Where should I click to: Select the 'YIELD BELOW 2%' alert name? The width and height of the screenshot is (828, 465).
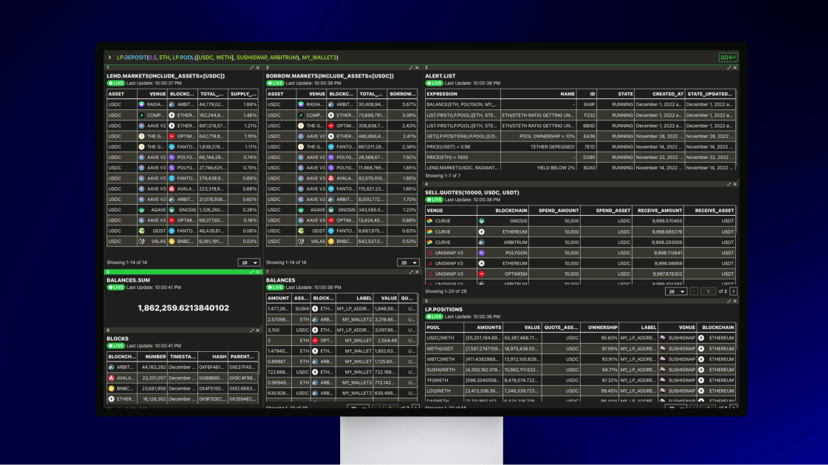pos(556,168)
